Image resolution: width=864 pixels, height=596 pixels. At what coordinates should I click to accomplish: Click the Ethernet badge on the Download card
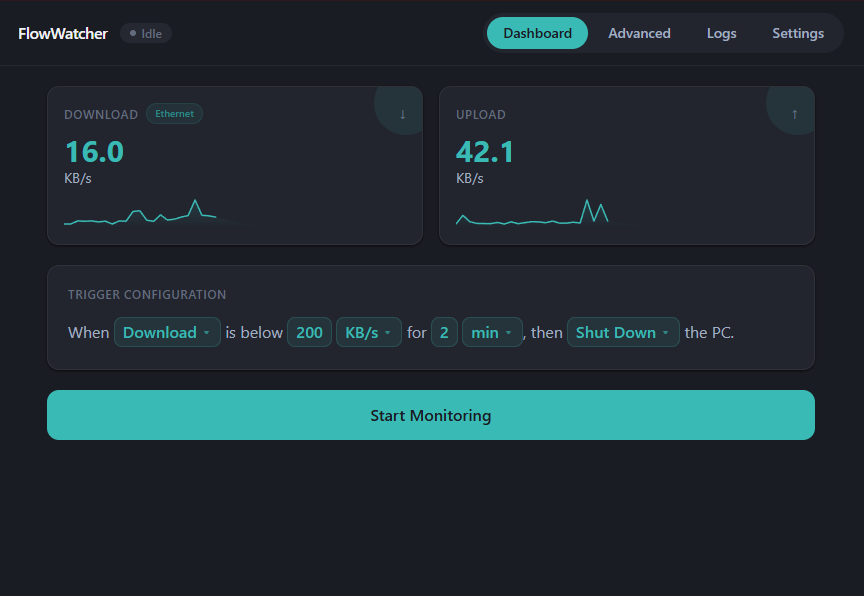click(174, 113)
